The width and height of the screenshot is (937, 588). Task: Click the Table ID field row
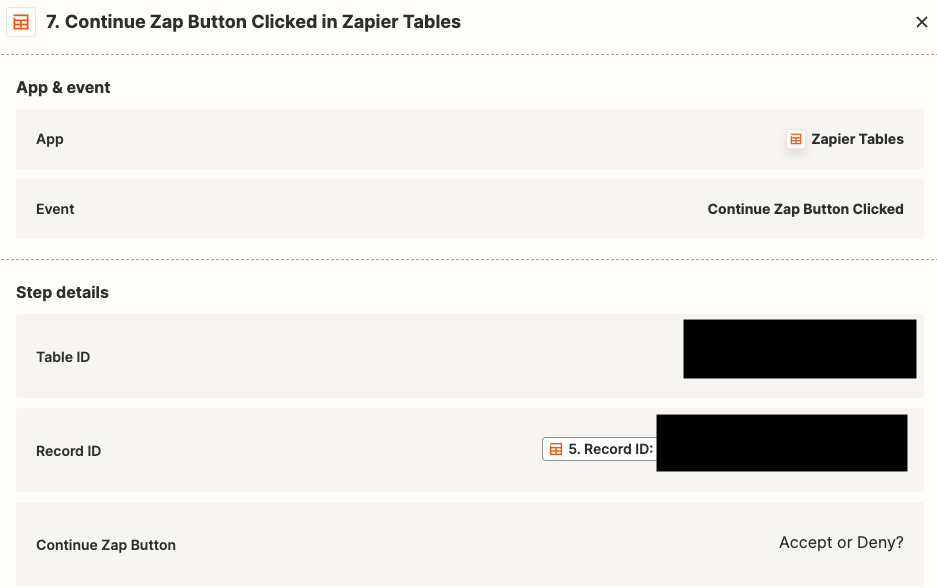click(470, 356)
